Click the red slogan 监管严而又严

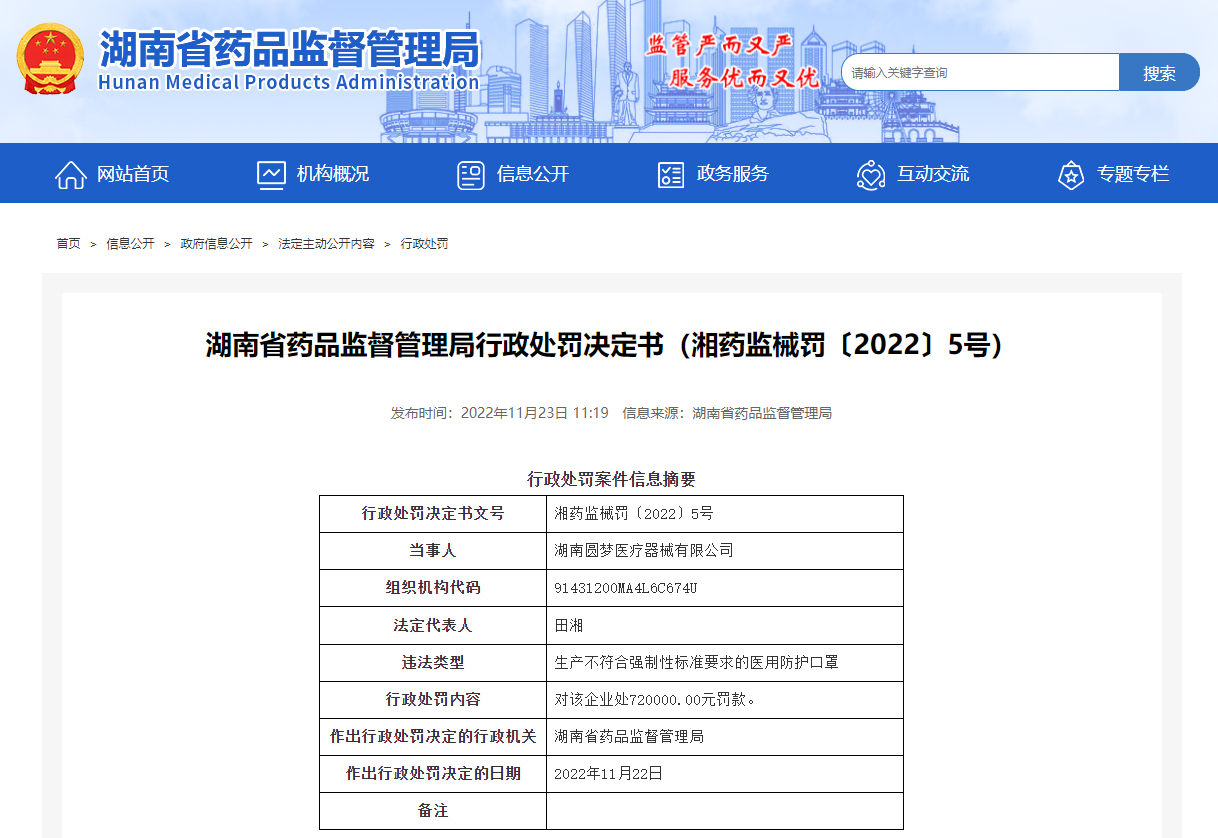(x=719, y=45)
